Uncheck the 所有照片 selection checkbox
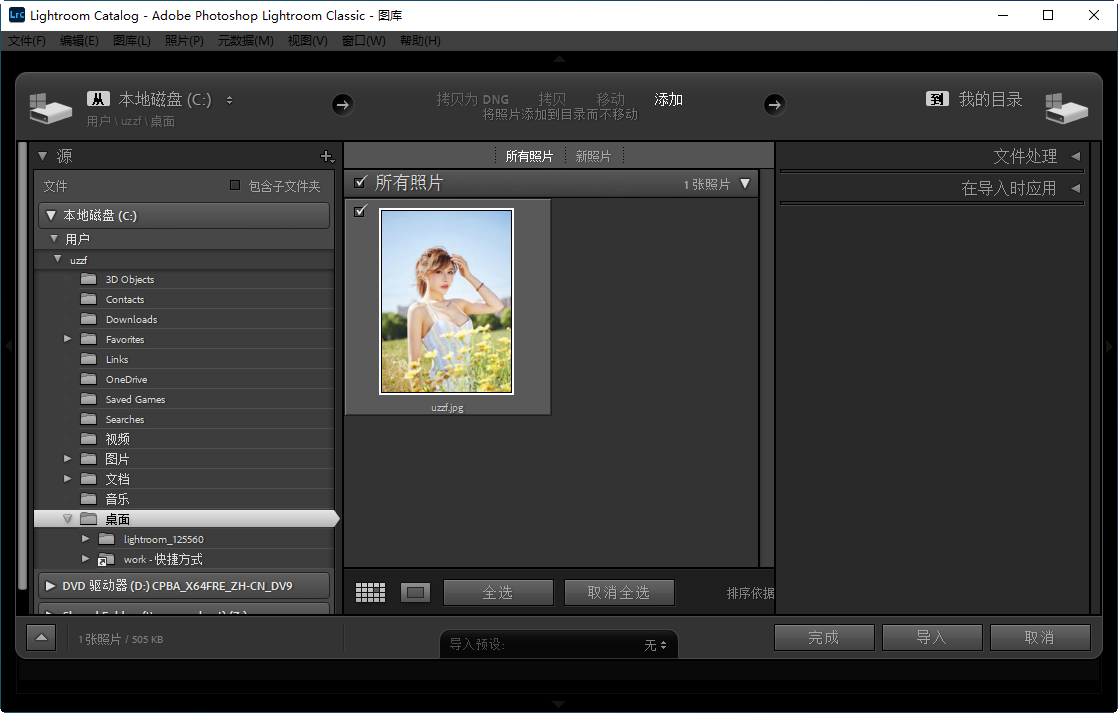This screenshot has width=1118, height=713. [x=360, y=183]
